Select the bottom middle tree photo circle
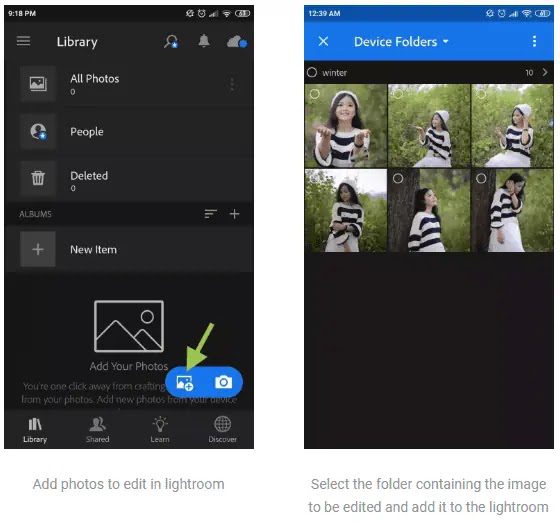This screenshot has width=560, height=522. coord(398,179)
